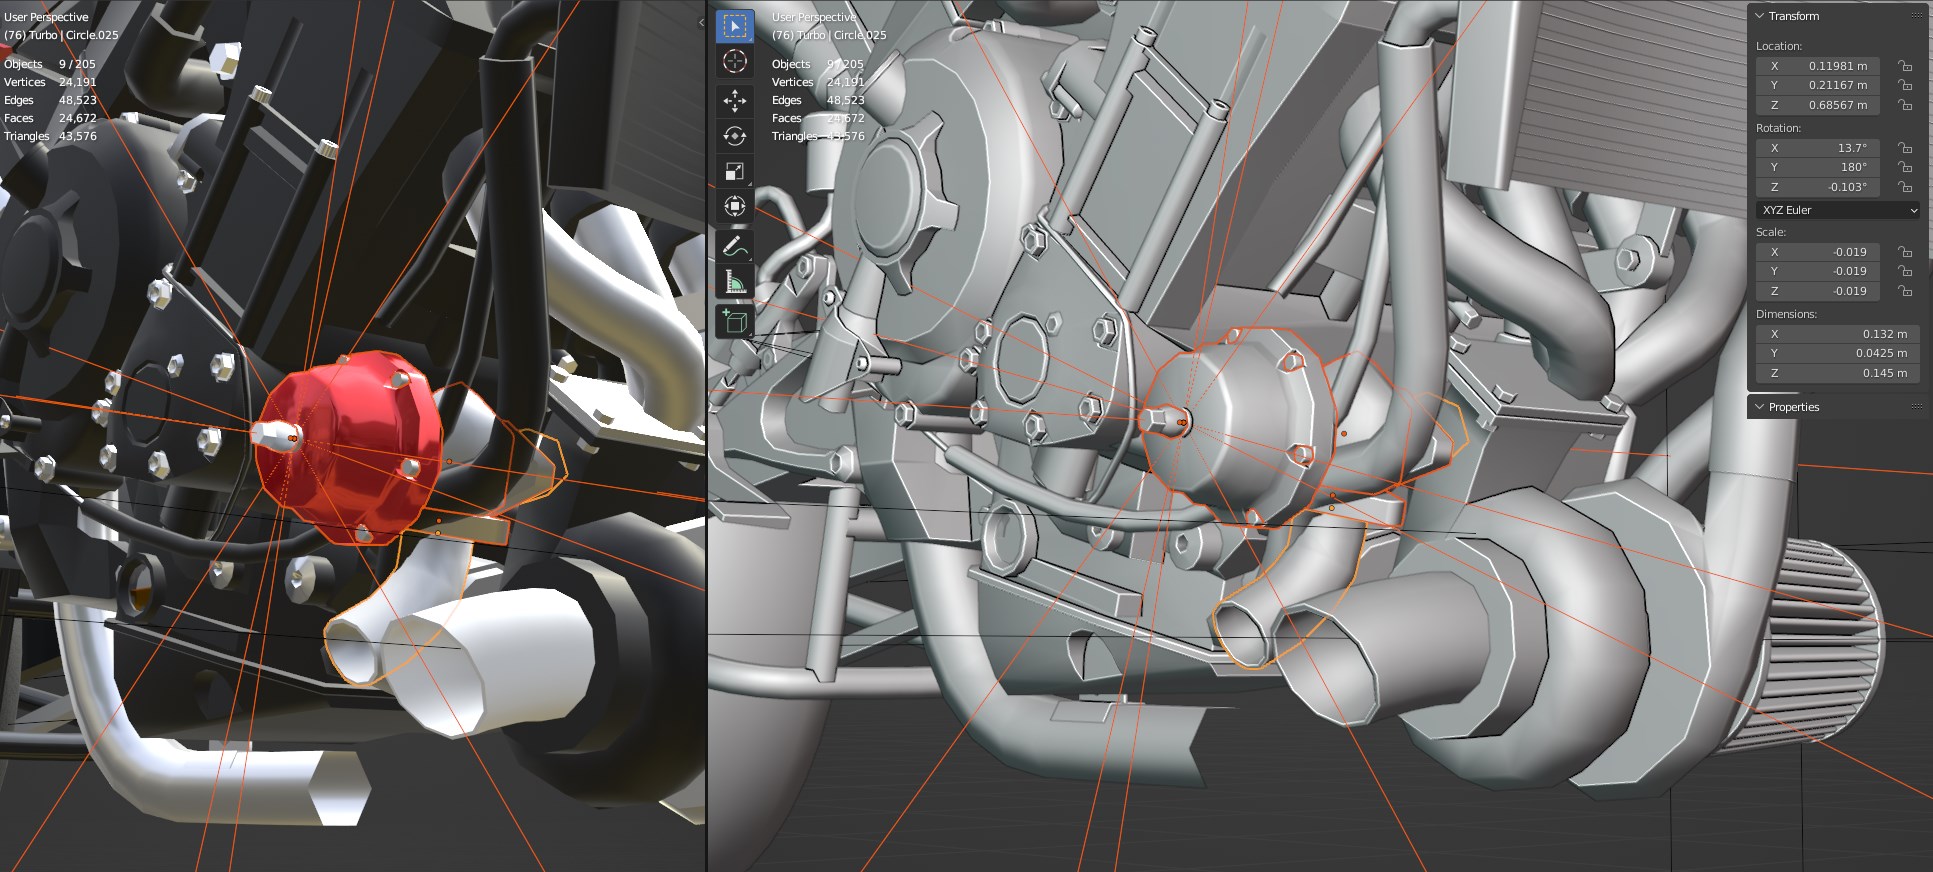The image size is (1933, 872).
Task: Grab the Properties panel drag handle dots
Action: coord(1917,407)
